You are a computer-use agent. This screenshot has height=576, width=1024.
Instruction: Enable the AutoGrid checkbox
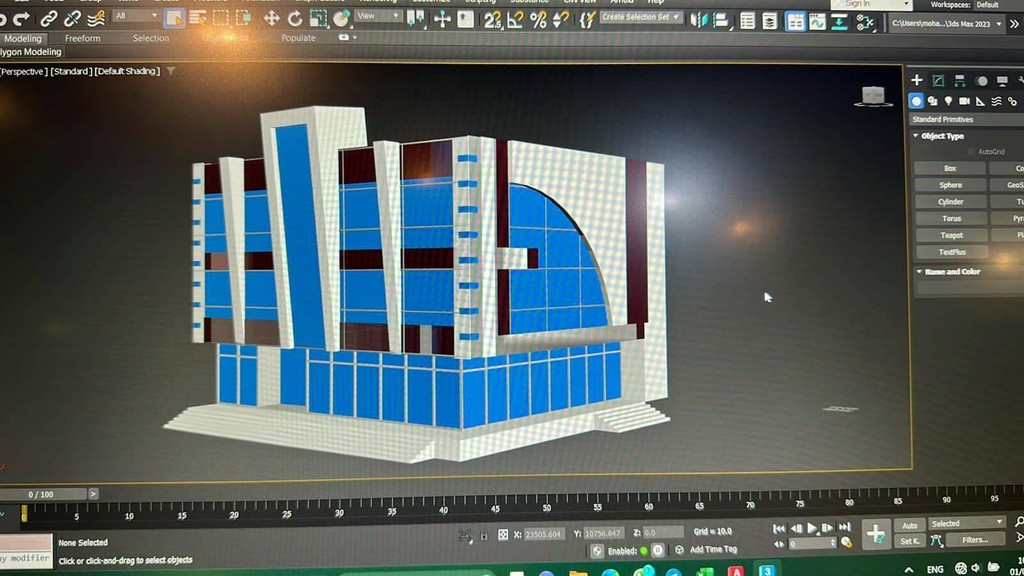click(x=971, y=152)
